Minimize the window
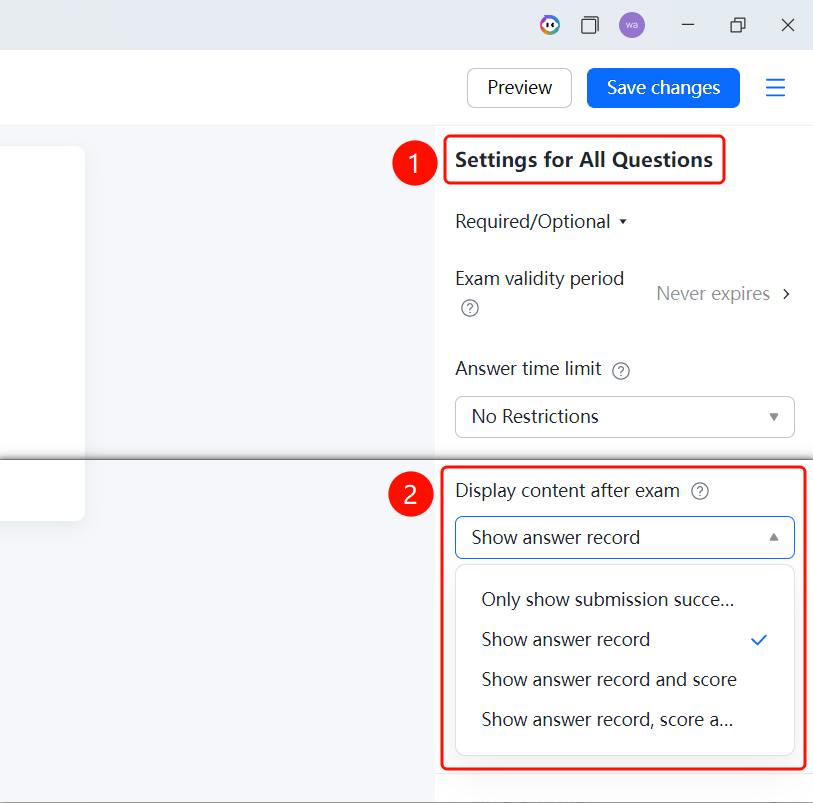 click(x=688, y=25)
